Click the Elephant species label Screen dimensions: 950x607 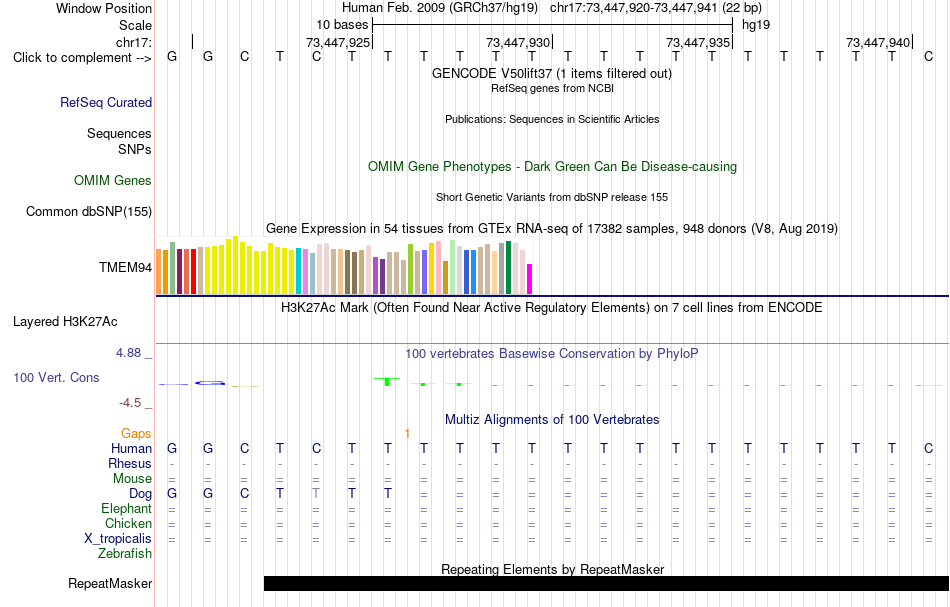coord(127,508)
